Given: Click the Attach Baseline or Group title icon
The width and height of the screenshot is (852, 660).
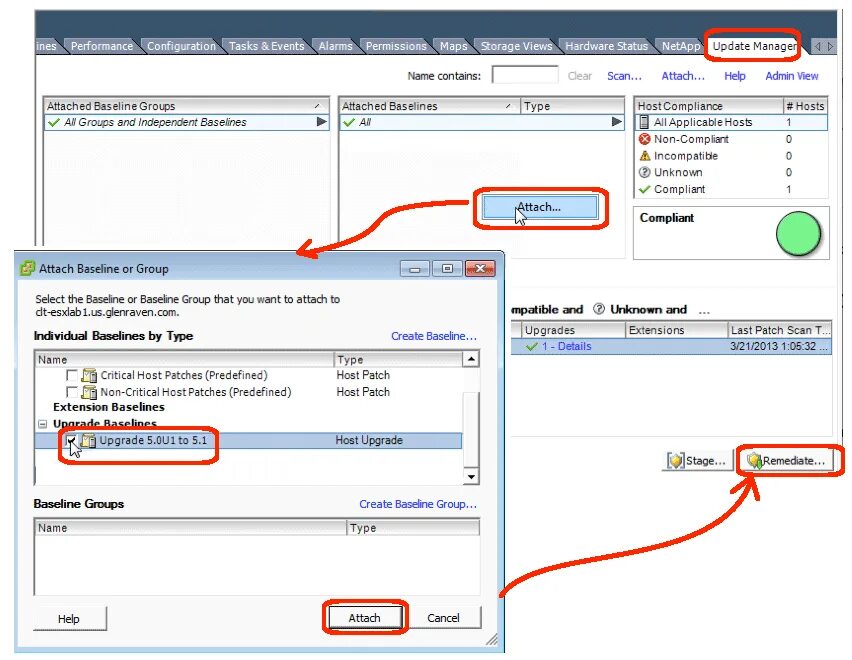Looking at the screenshot, I should click(x=27, y=268).
